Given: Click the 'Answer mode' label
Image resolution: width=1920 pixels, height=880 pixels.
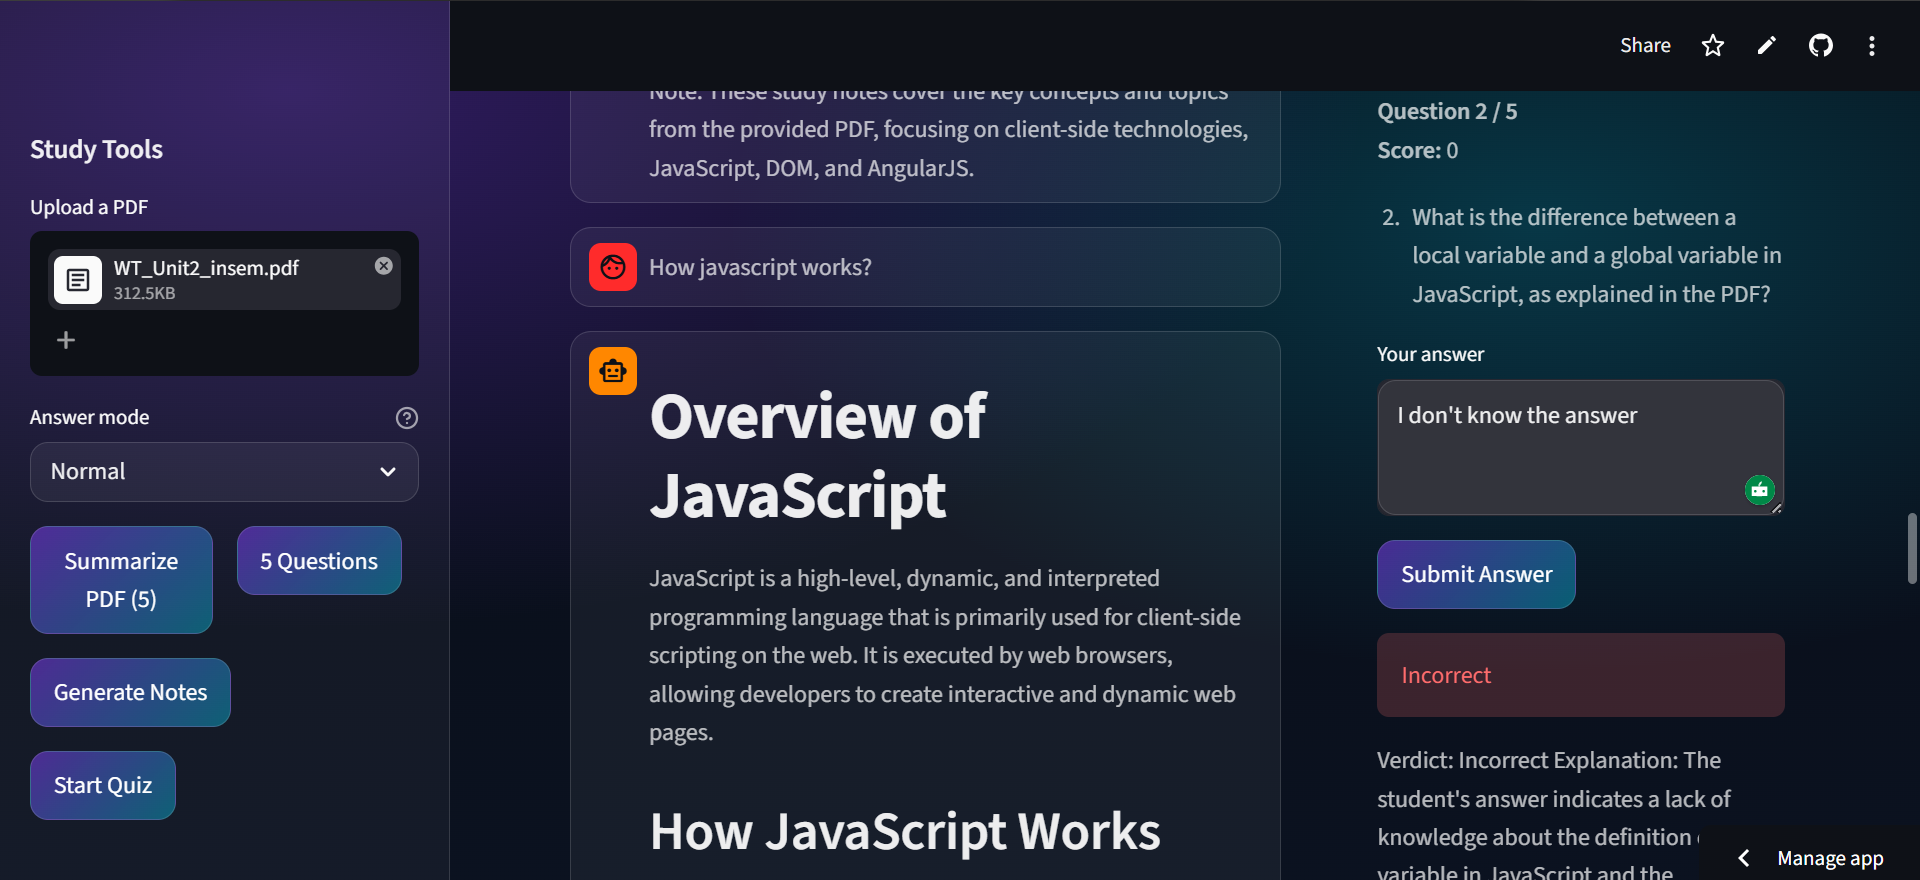Looking at the screenshot, I should pos(89,417).
